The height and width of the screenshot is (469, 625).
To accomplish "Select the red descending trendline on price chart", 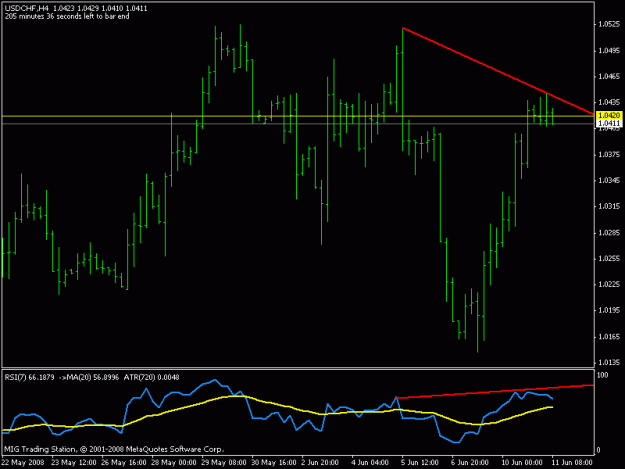I will (x=498, y=71).
